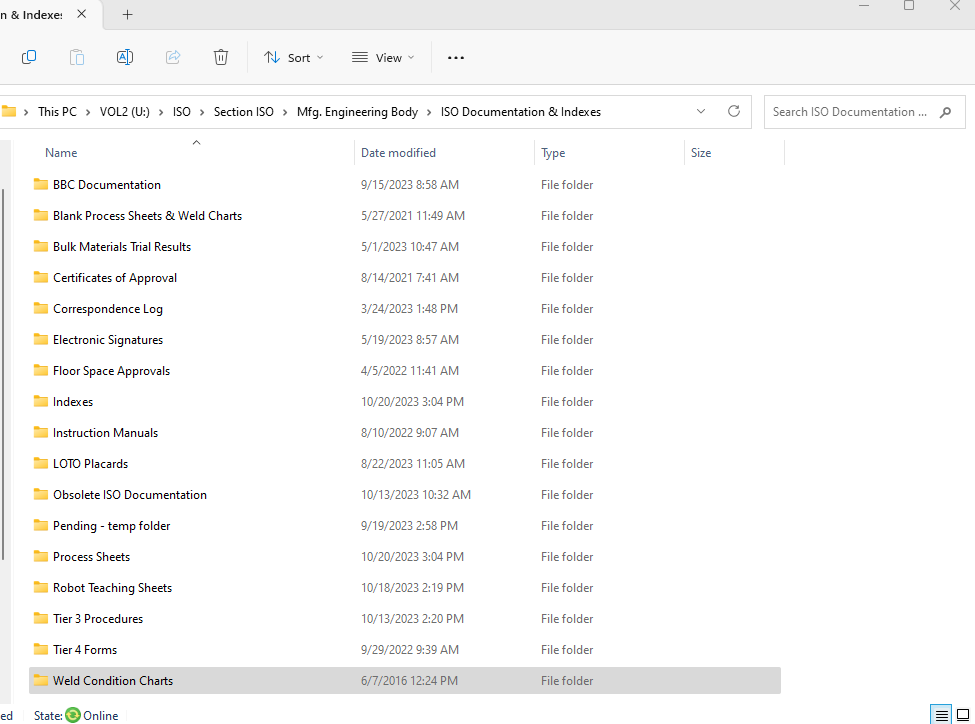Select the Robot Teaching Sheets folder
This screenshot has width=975, height=724.
click(112, 588)
